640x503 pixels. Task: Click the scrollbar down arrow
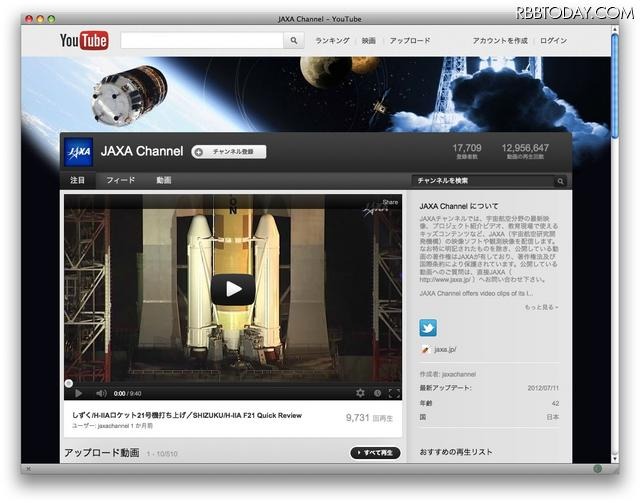615,458
